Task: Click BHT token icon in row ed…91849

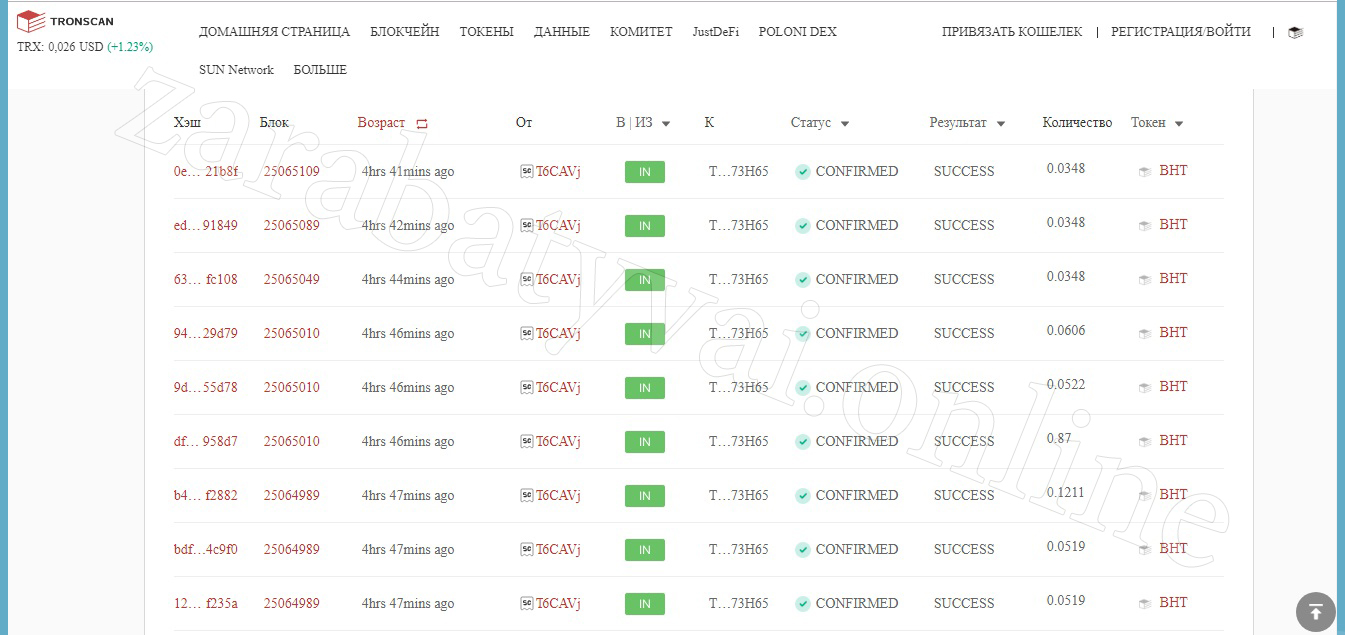Action: [x=1145, y=225]
